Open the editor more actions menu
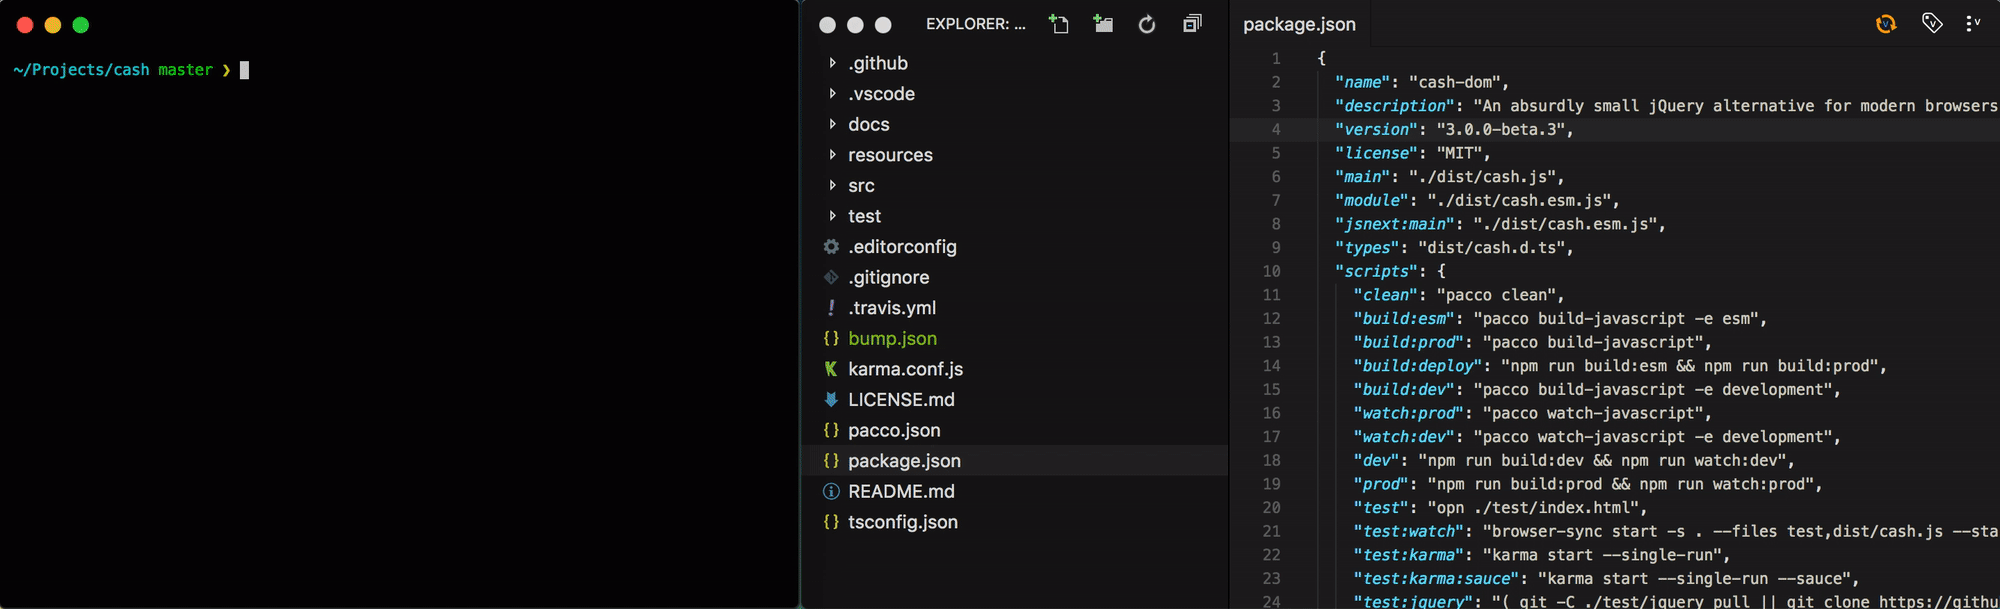The height and width of the screenshot is (609, 2000). click(x=1973, y=23)
